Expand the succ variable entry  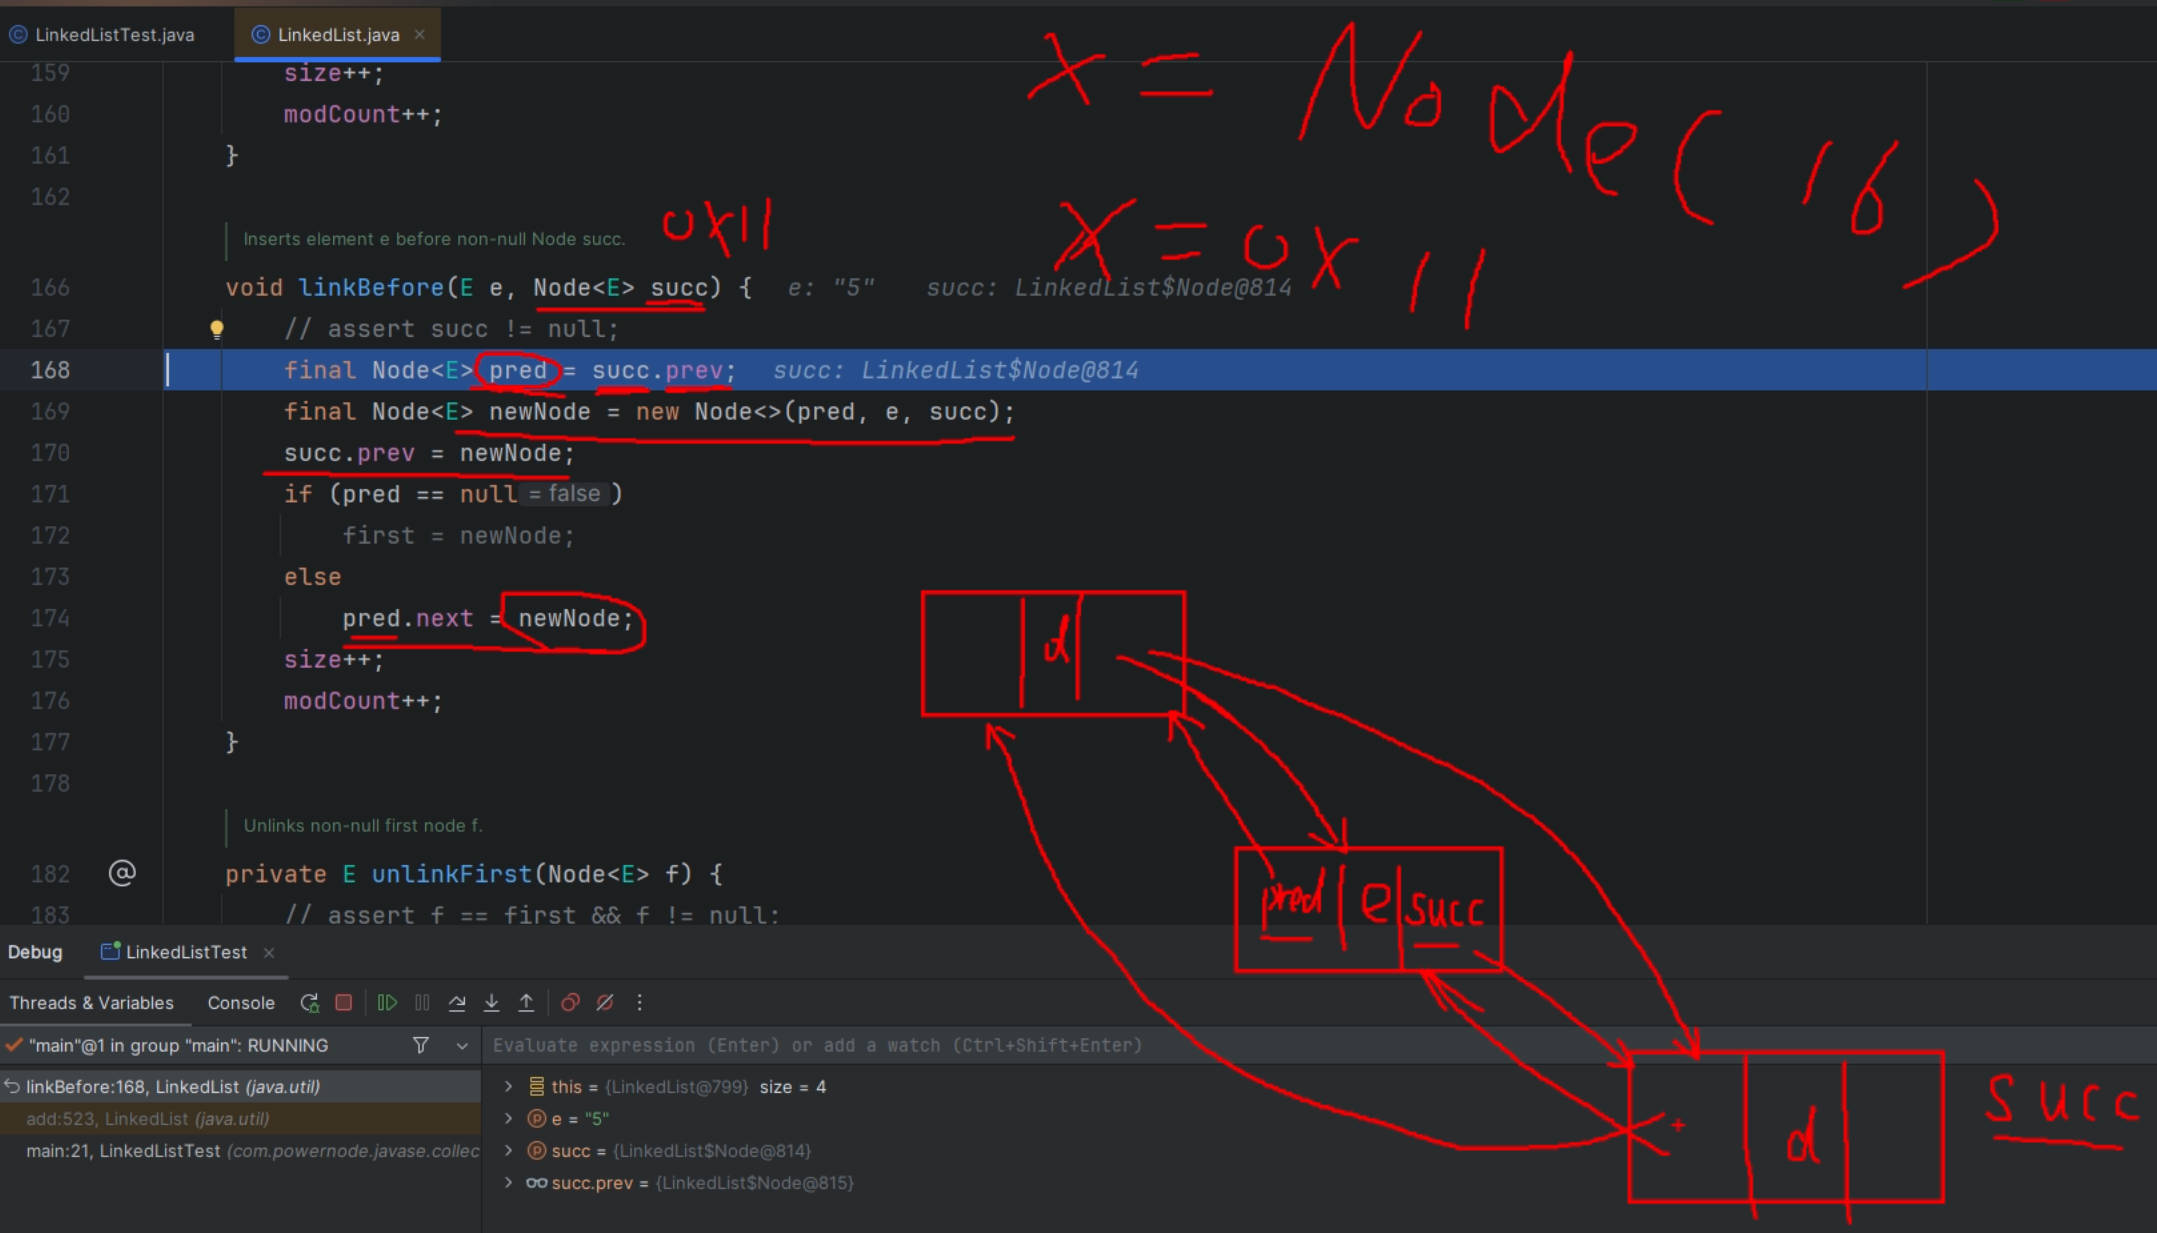click(x=510, y=1150)
